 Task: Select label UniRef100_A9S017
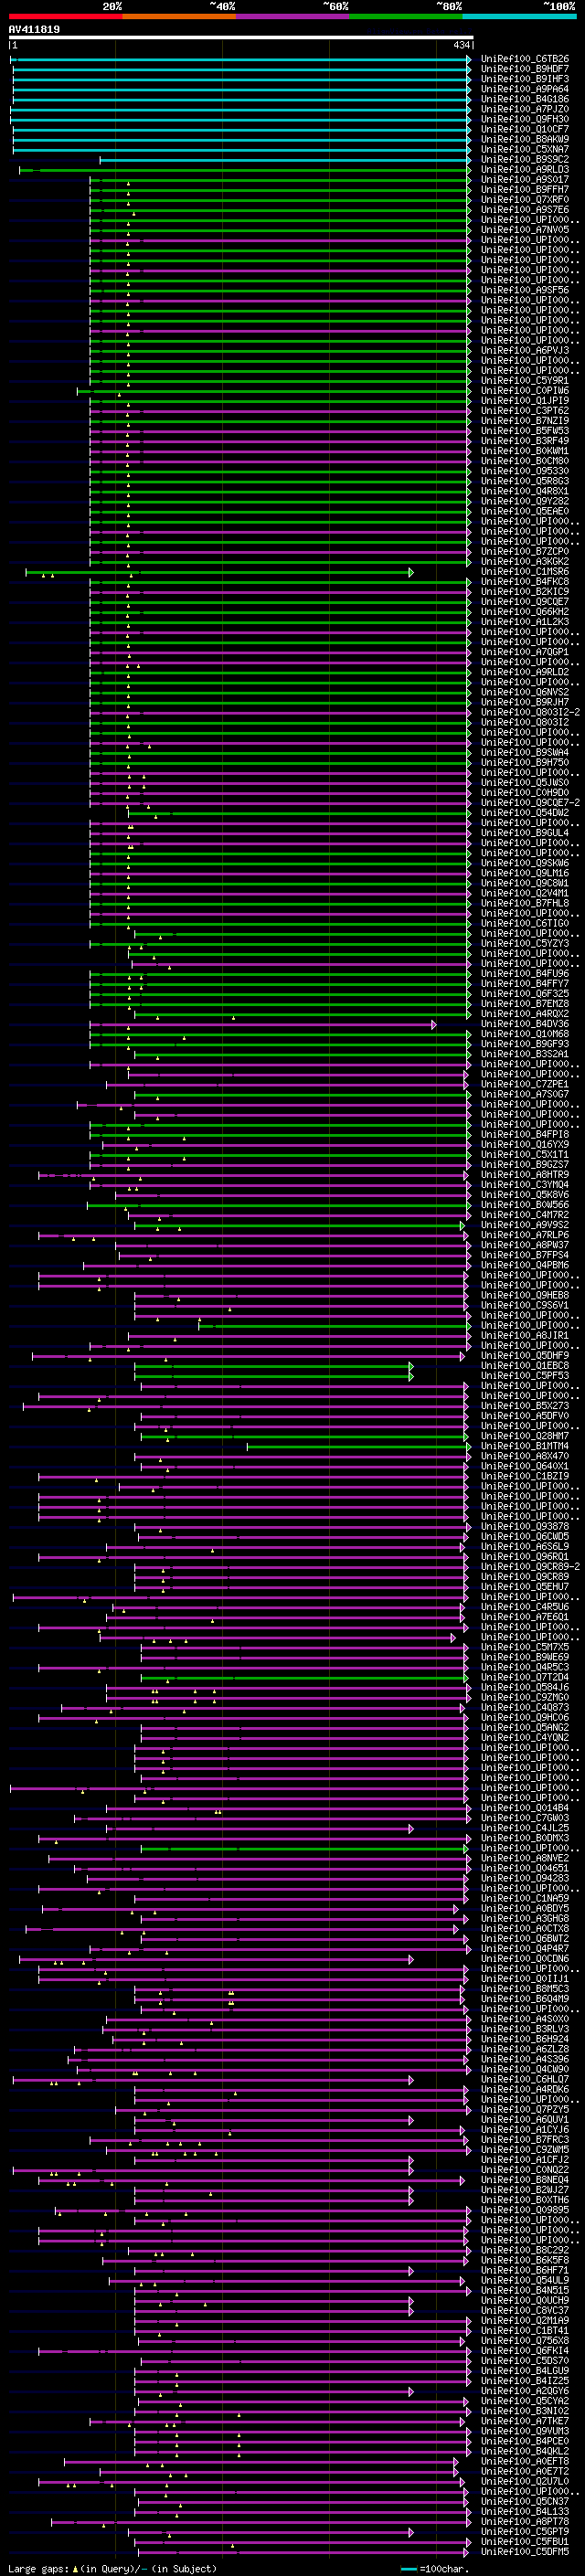(x=525, y=180)
